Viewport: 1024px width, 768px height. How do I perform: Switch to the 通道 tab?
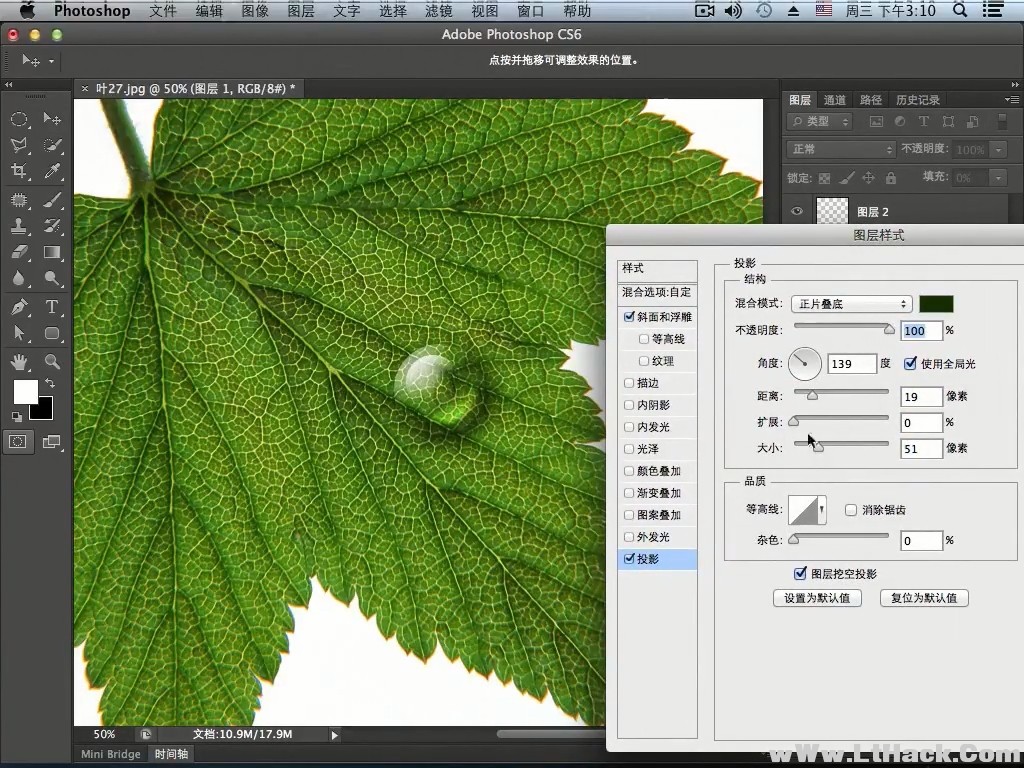836,99
